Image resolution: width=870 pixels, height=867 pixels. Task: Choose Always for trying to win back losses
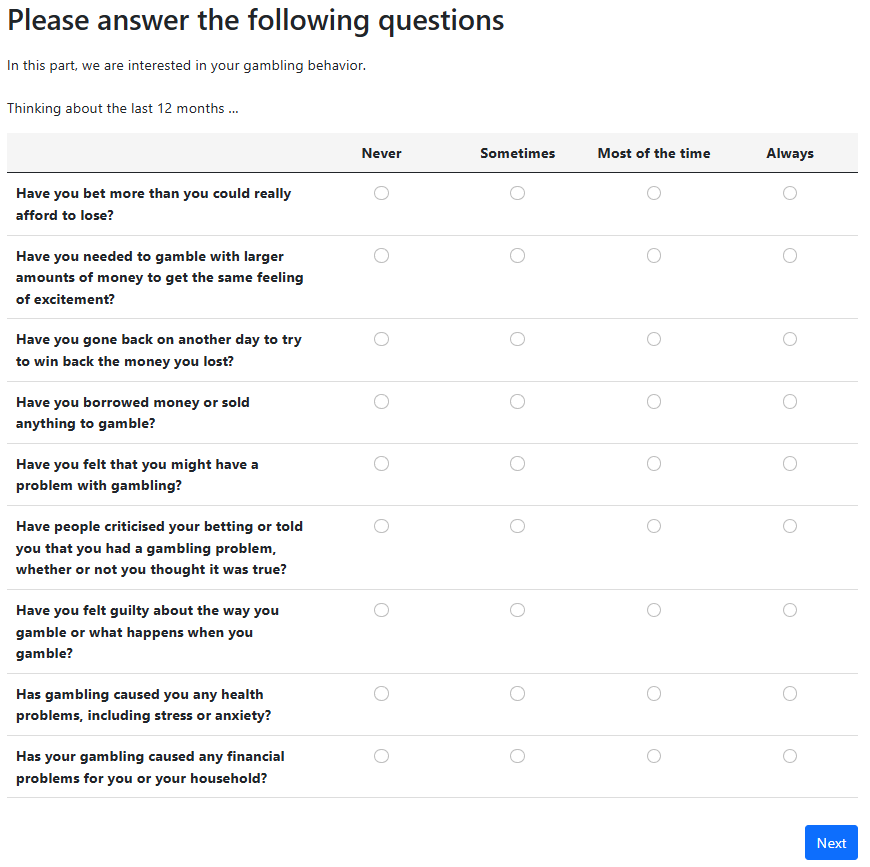(790, 340)
